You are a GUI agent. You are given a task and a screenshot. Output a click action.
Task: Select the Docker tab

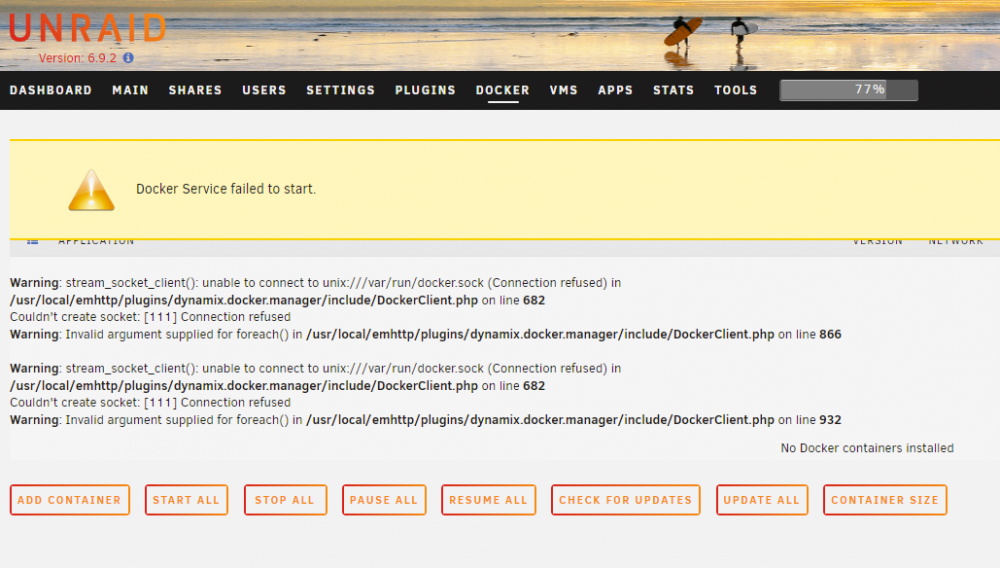point(503,91)
